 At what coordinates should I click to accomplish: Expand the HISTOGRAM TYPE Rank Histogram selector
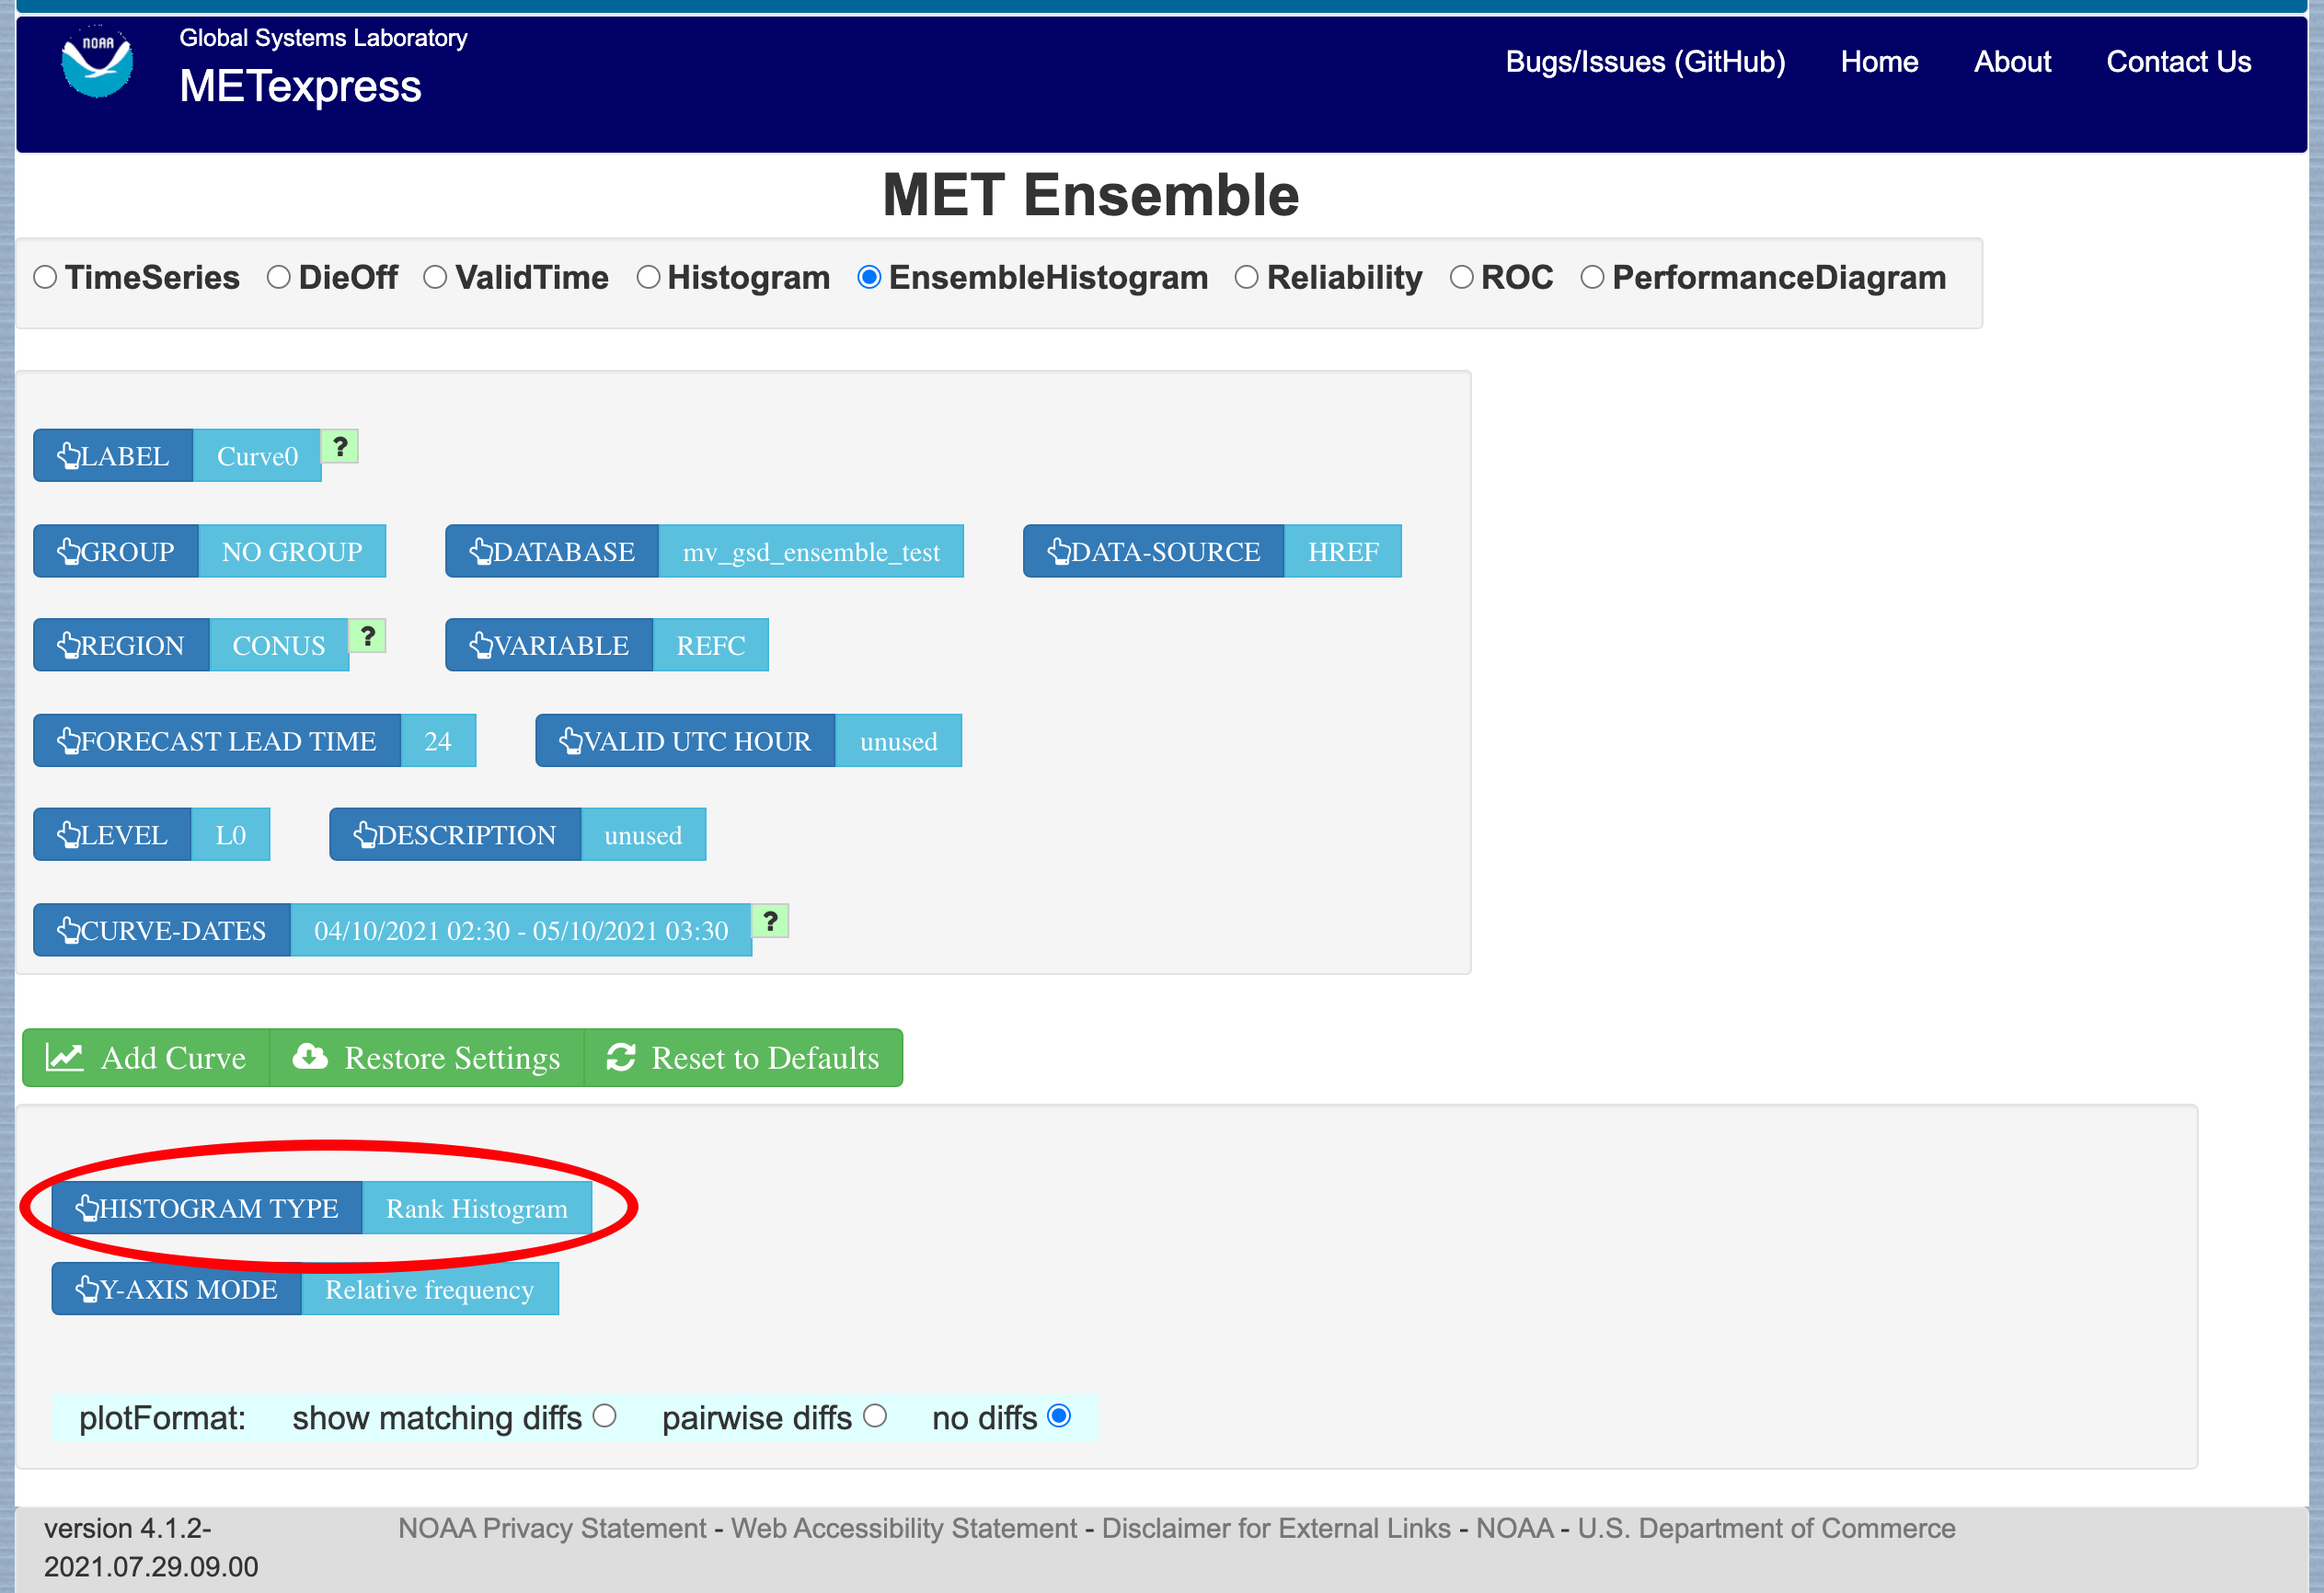(322, 1208)
